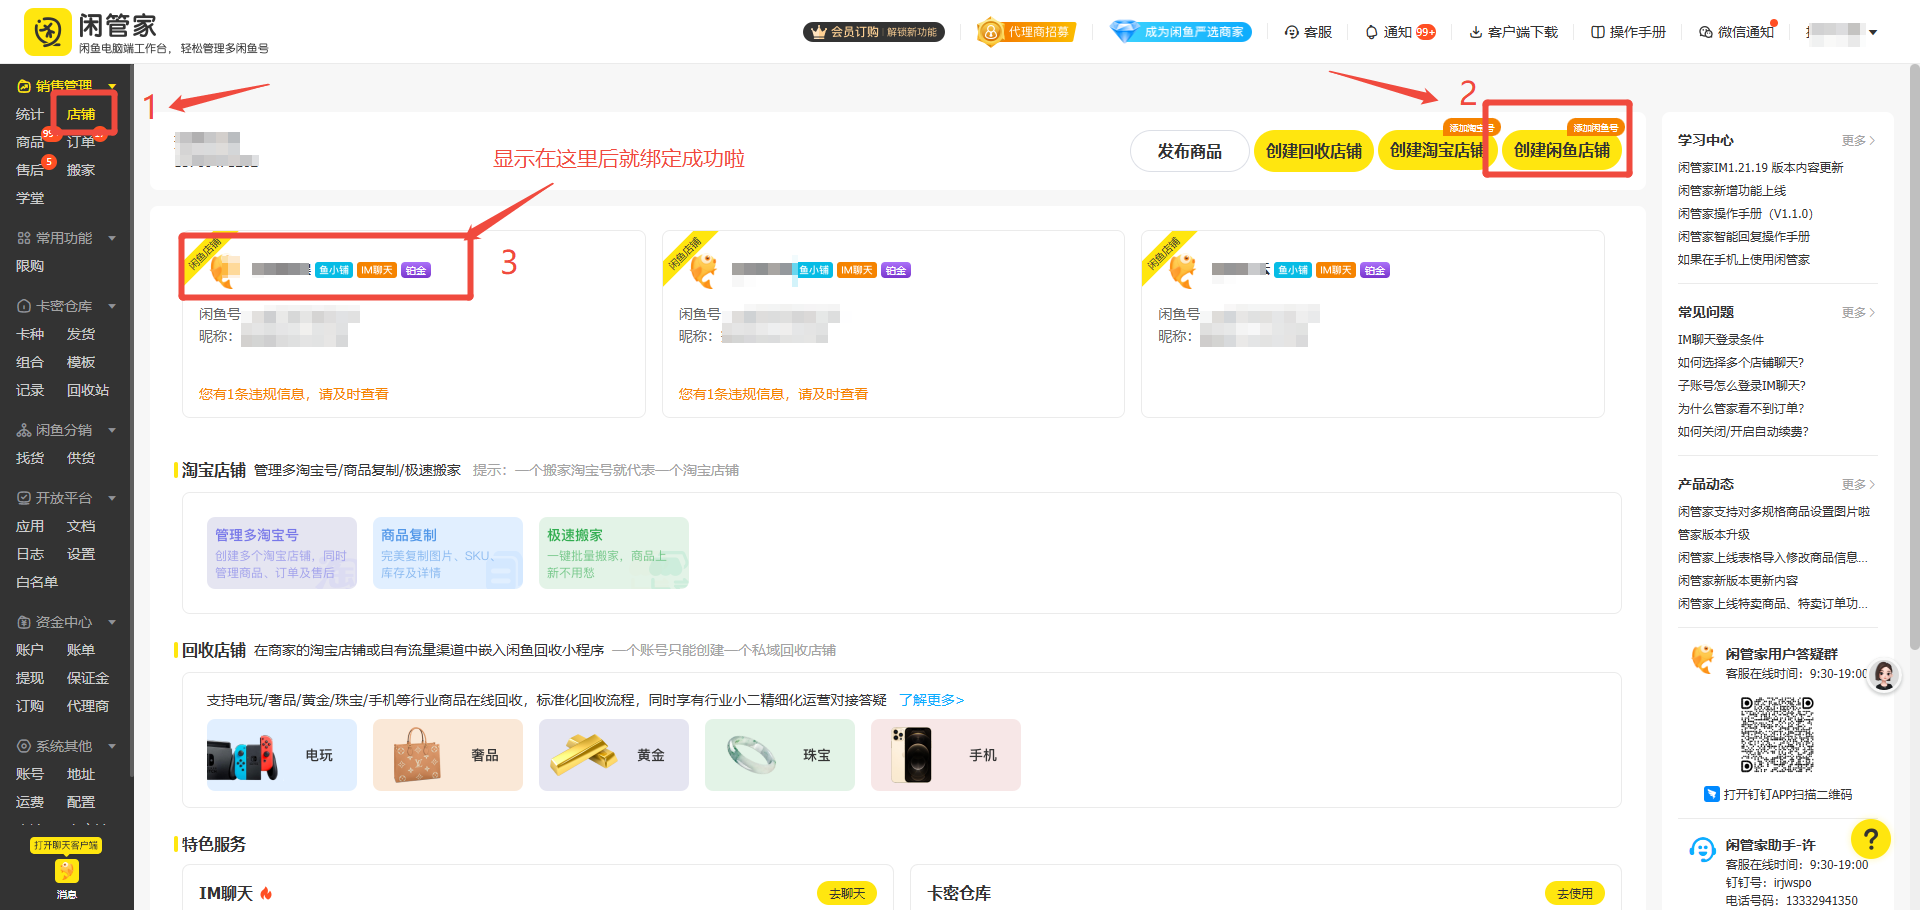The height and width of the screenshot is (910, 1920).
Task: Click the floating question mark help icon
Action: (1871, 839)
